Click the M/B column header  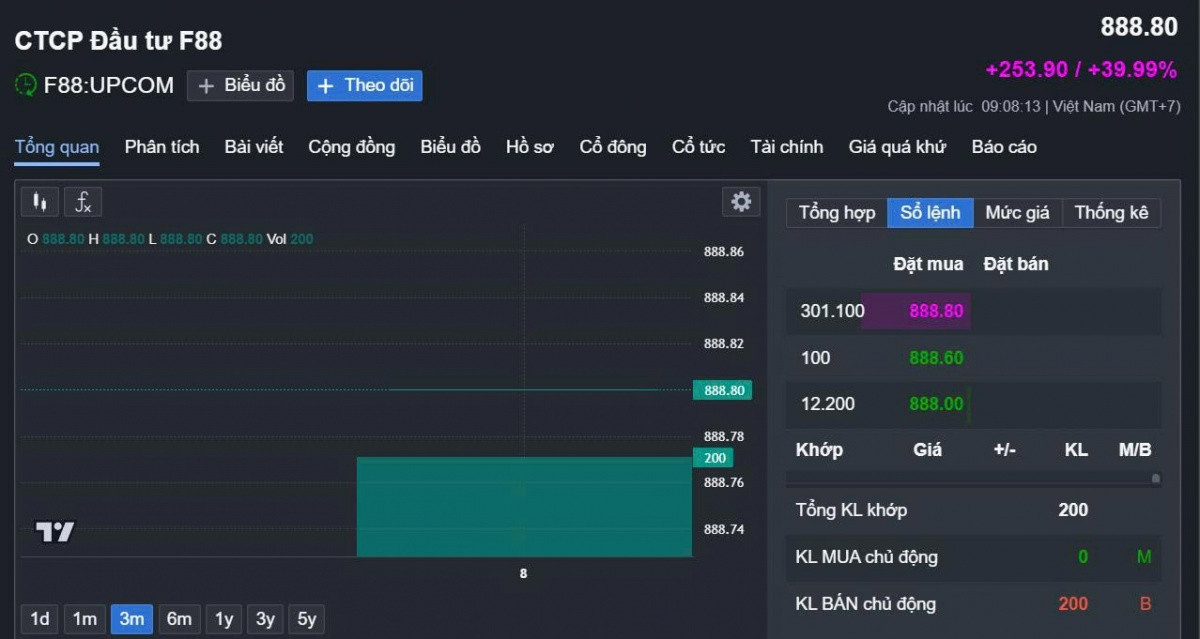(x=1135, y=450)
